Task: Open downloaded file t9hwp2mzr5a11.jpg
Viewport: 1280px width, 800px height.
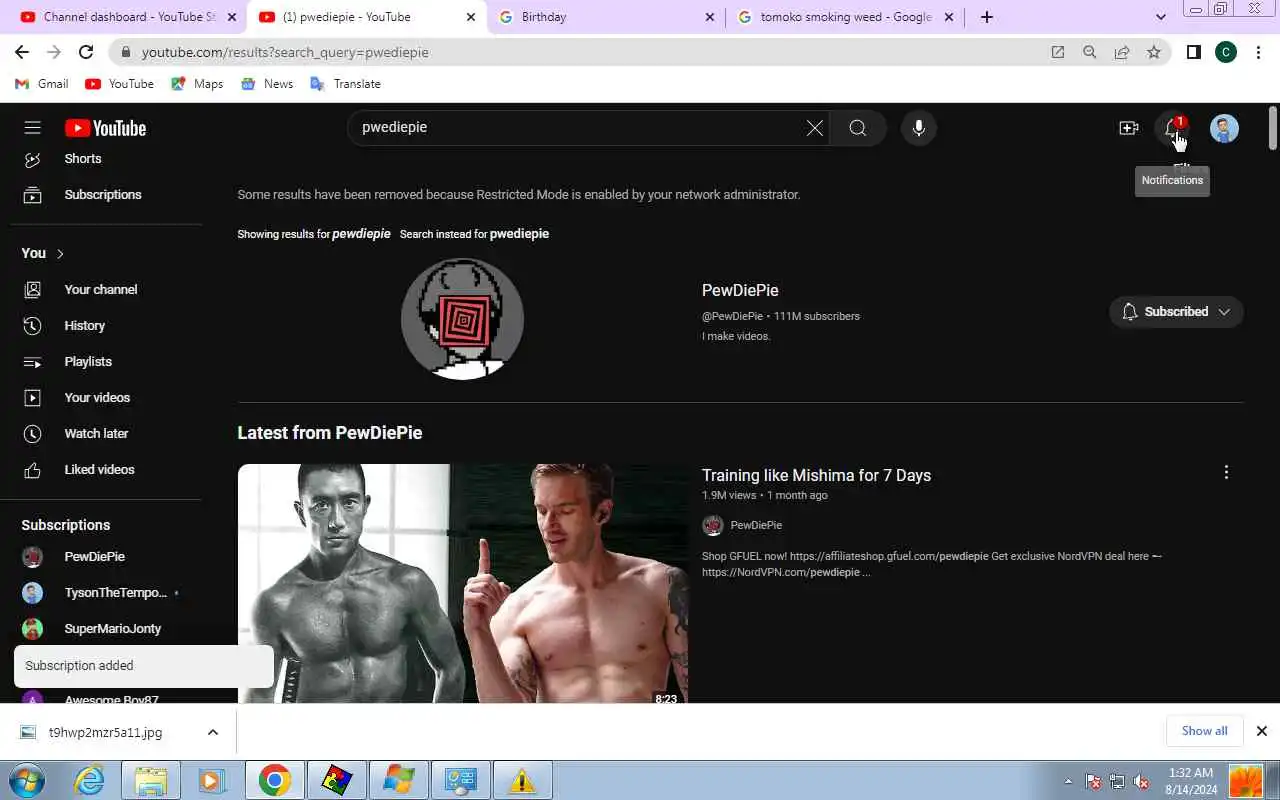Action: [105, 732]
